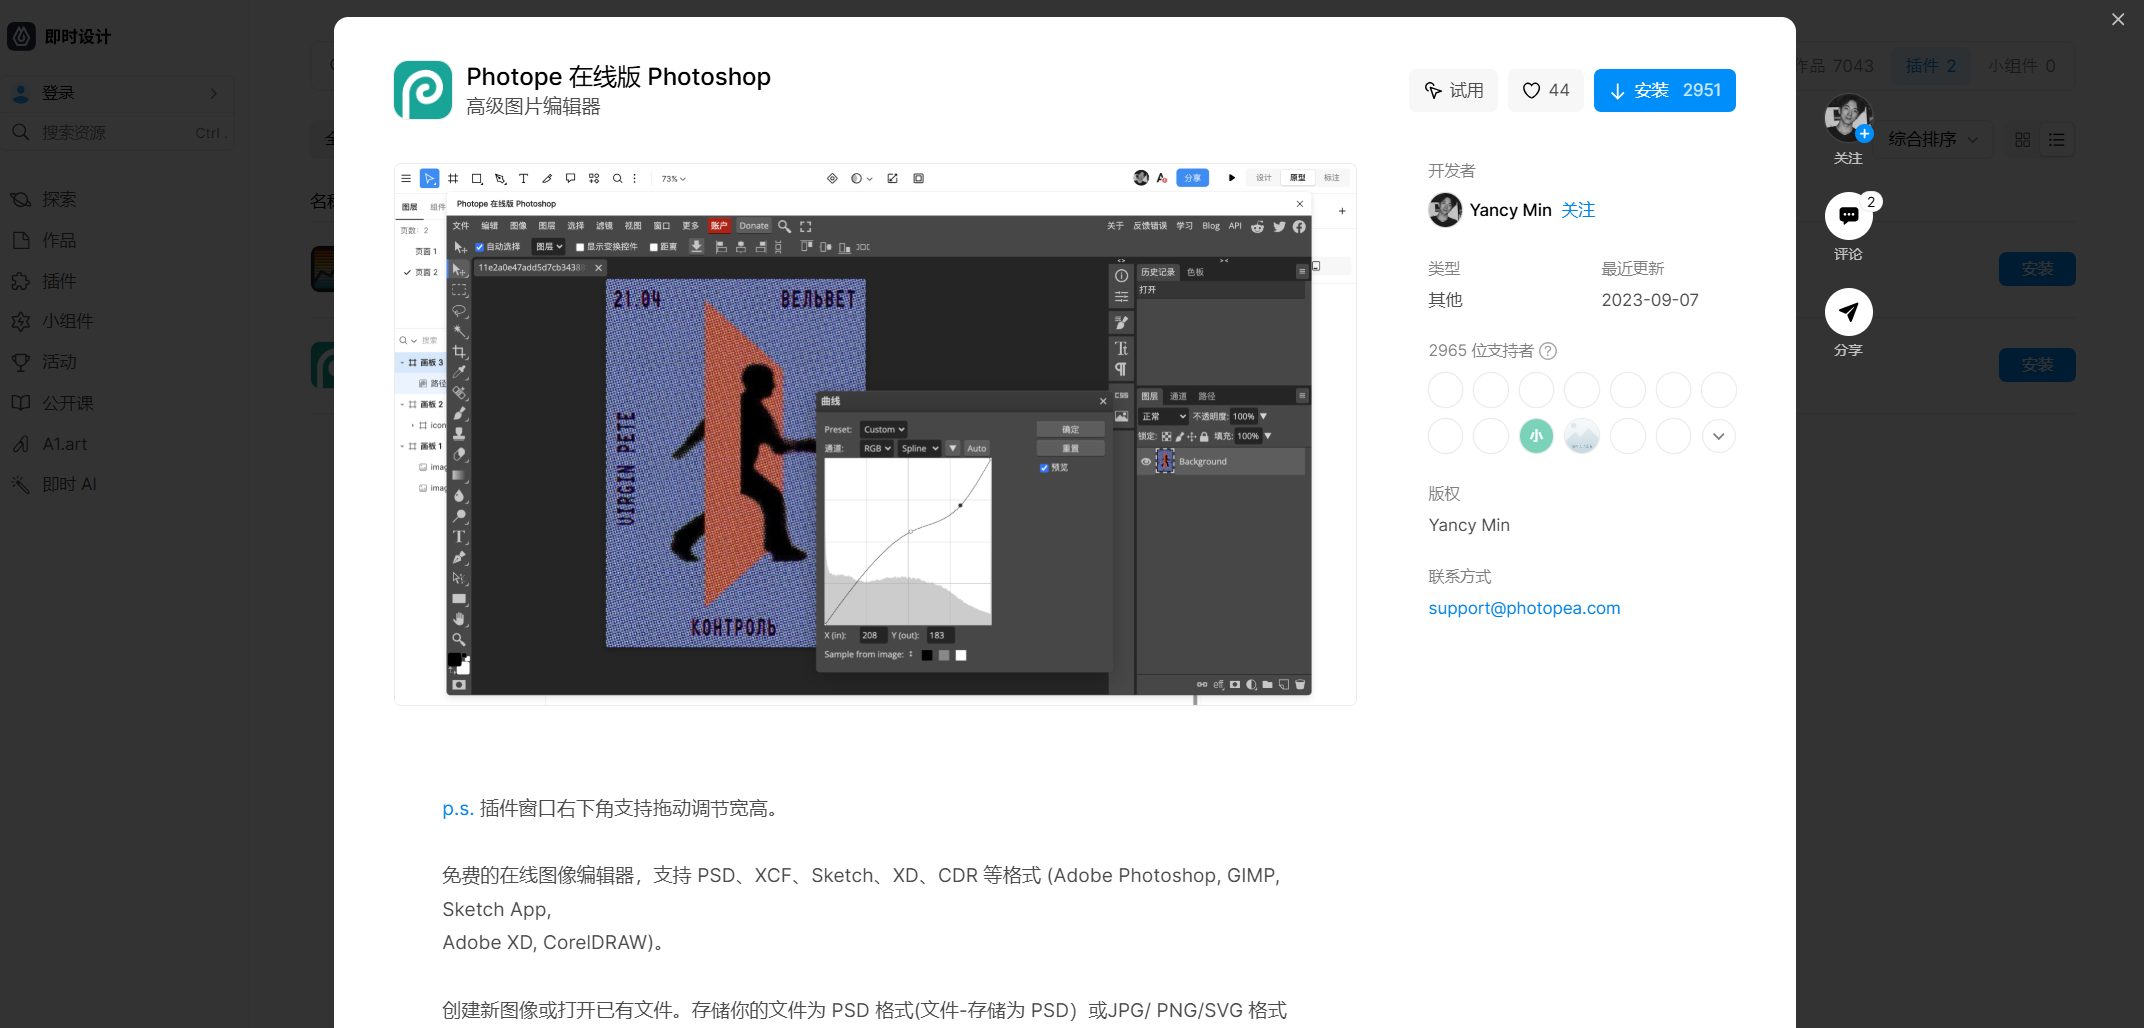2144x1028 pixels.
Task: Click top 安装 button in background list
Action: 2037,269
